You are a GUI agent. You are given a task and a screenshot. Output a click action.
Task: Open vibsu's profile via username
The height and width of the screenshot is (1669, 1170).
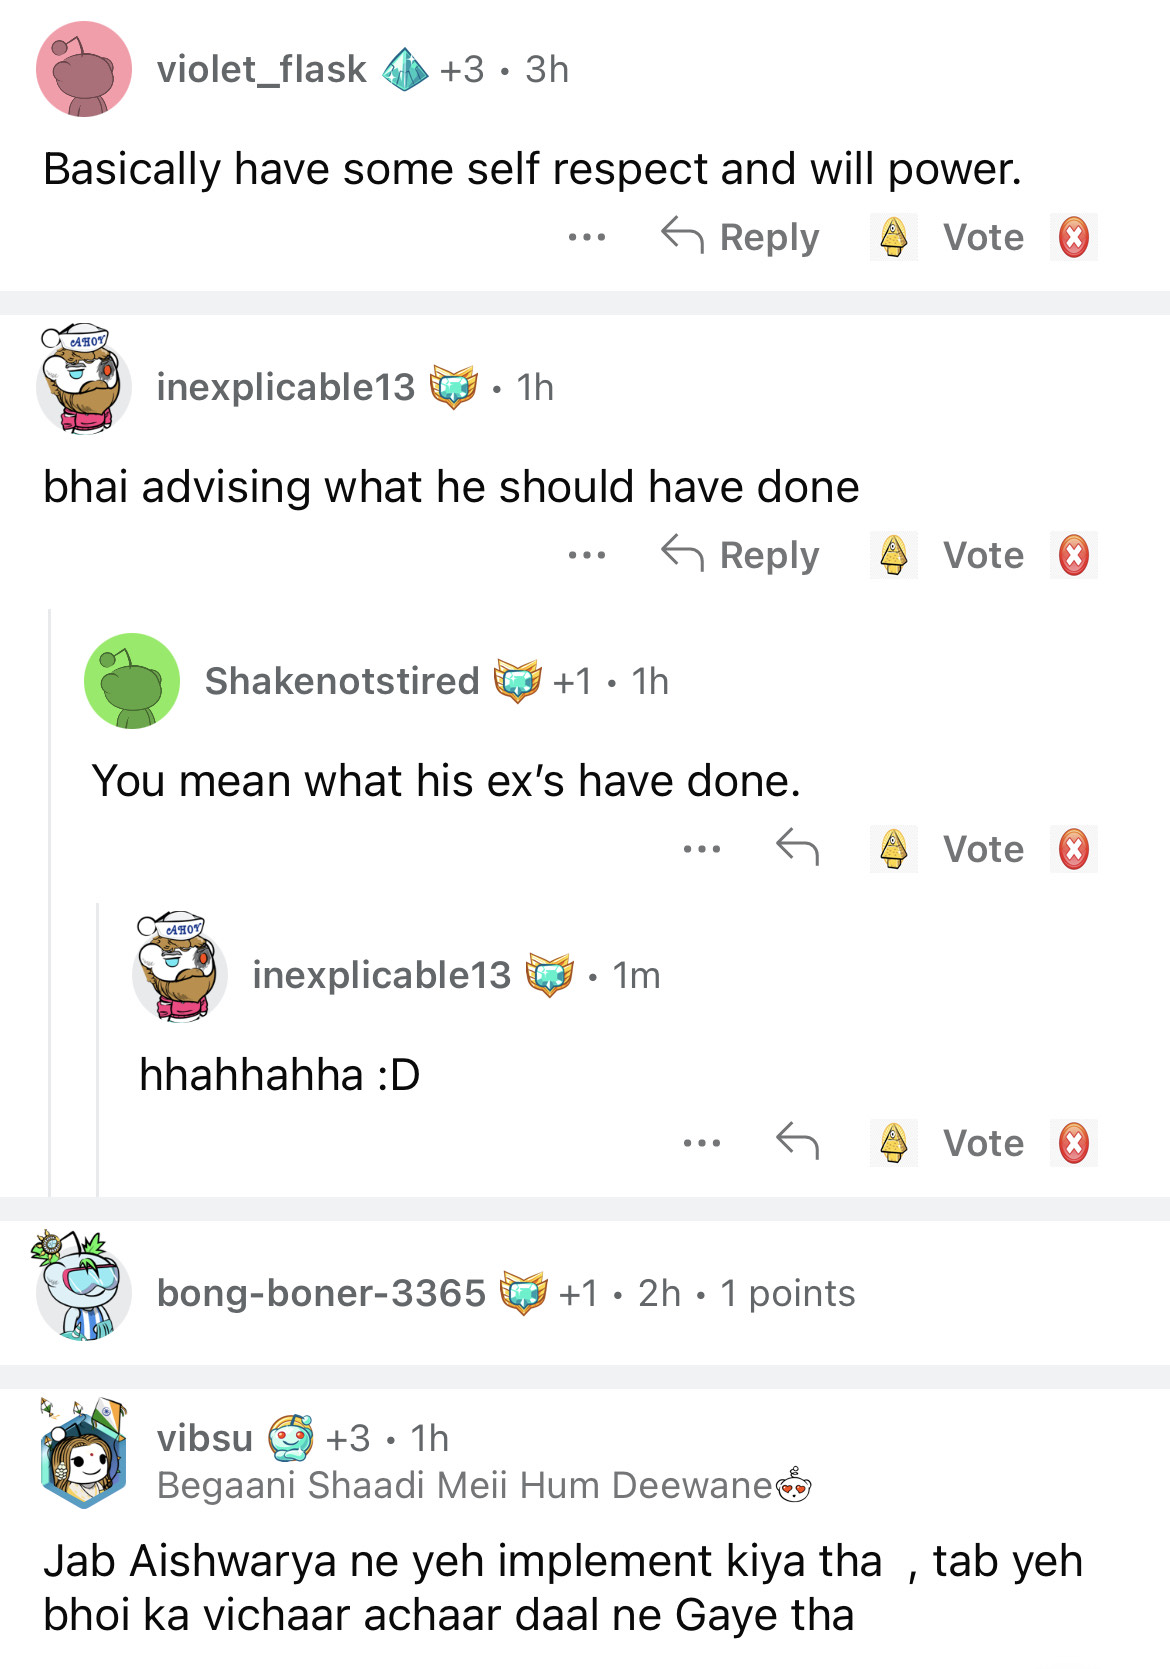tap(205, 1438)
